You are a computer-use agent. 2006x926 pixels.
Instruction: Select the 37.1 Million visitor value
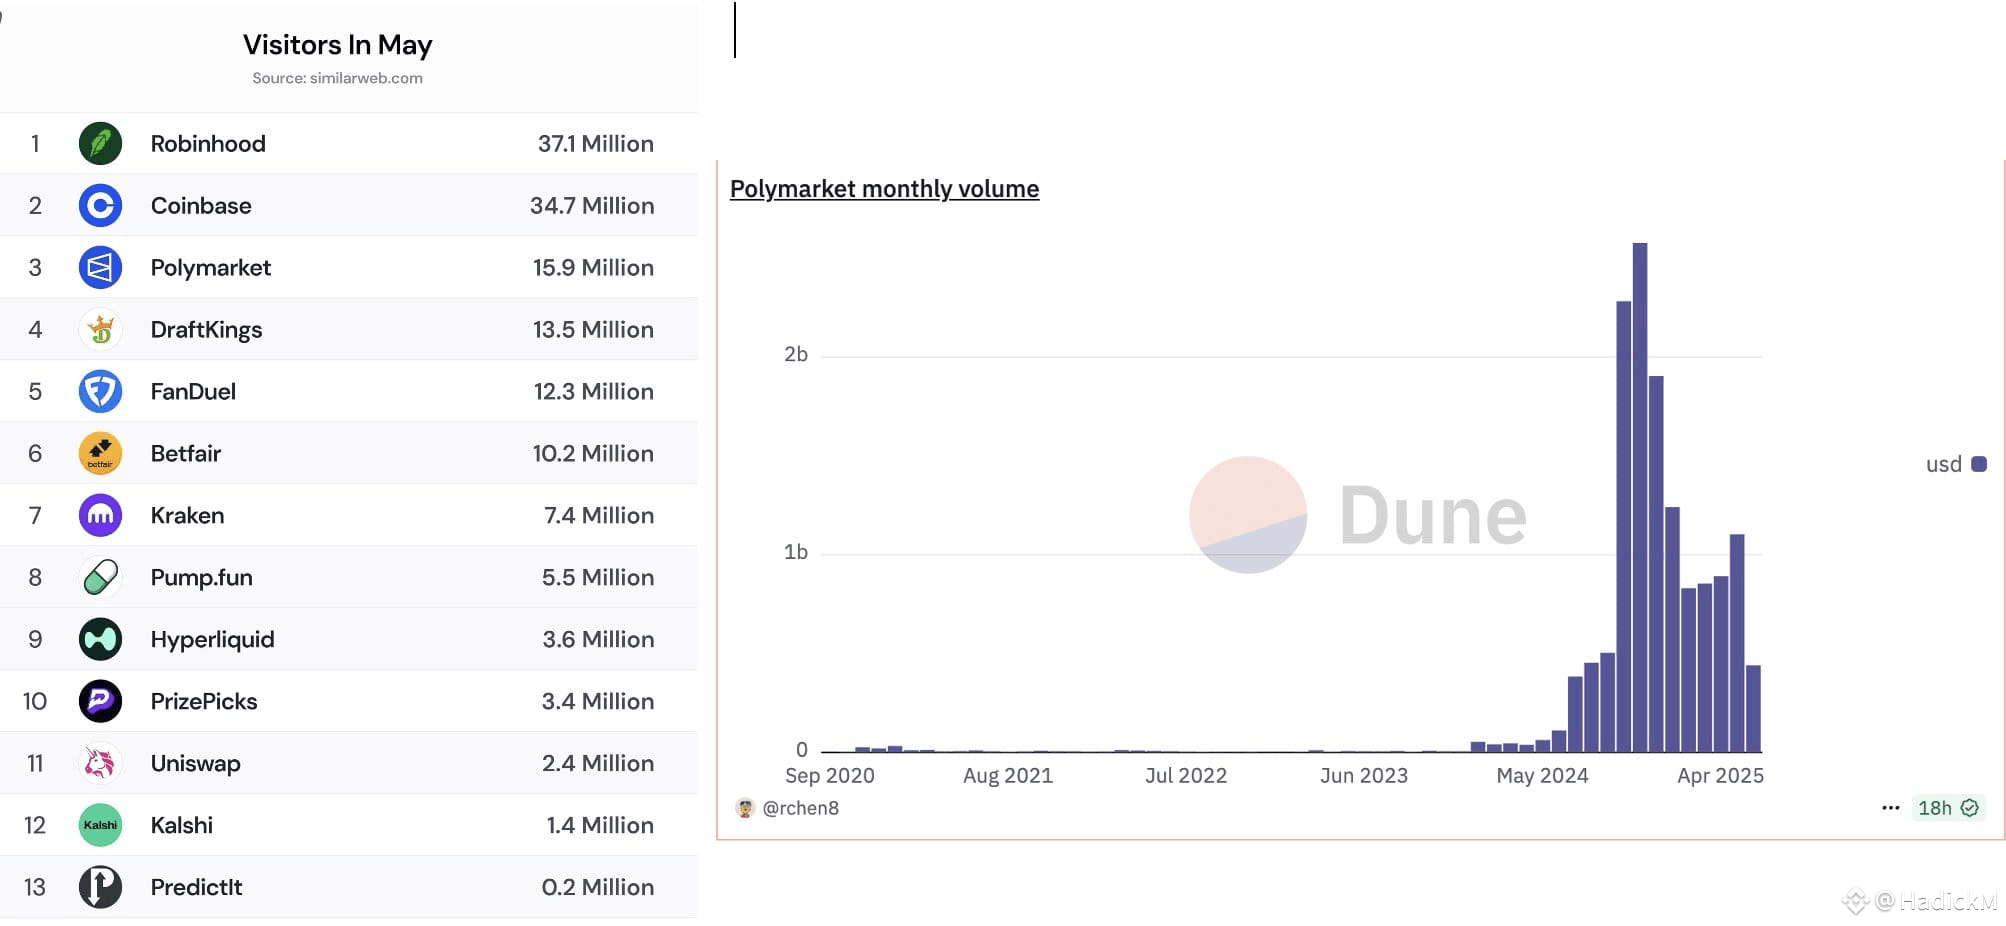click(596, 144)
